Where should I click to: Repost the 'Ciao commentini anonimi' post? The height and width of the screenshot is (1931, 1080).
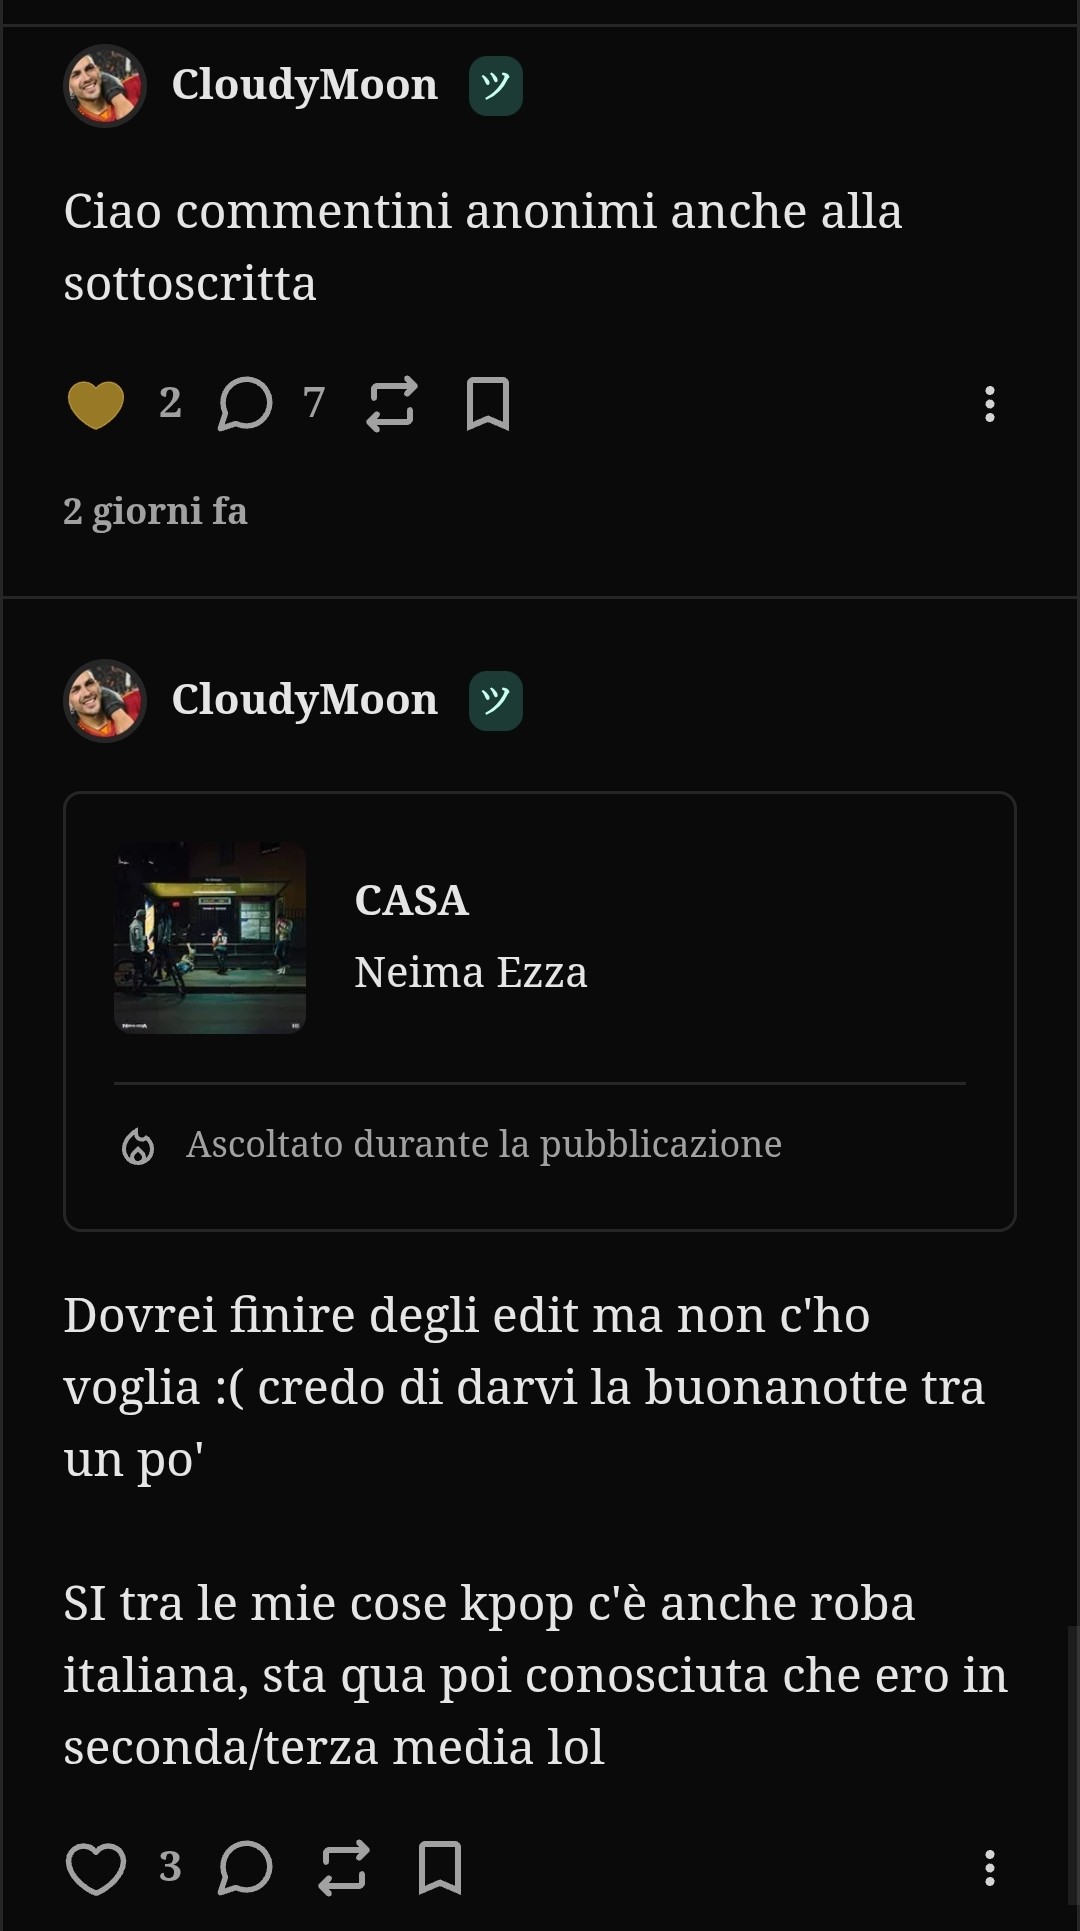391,404
